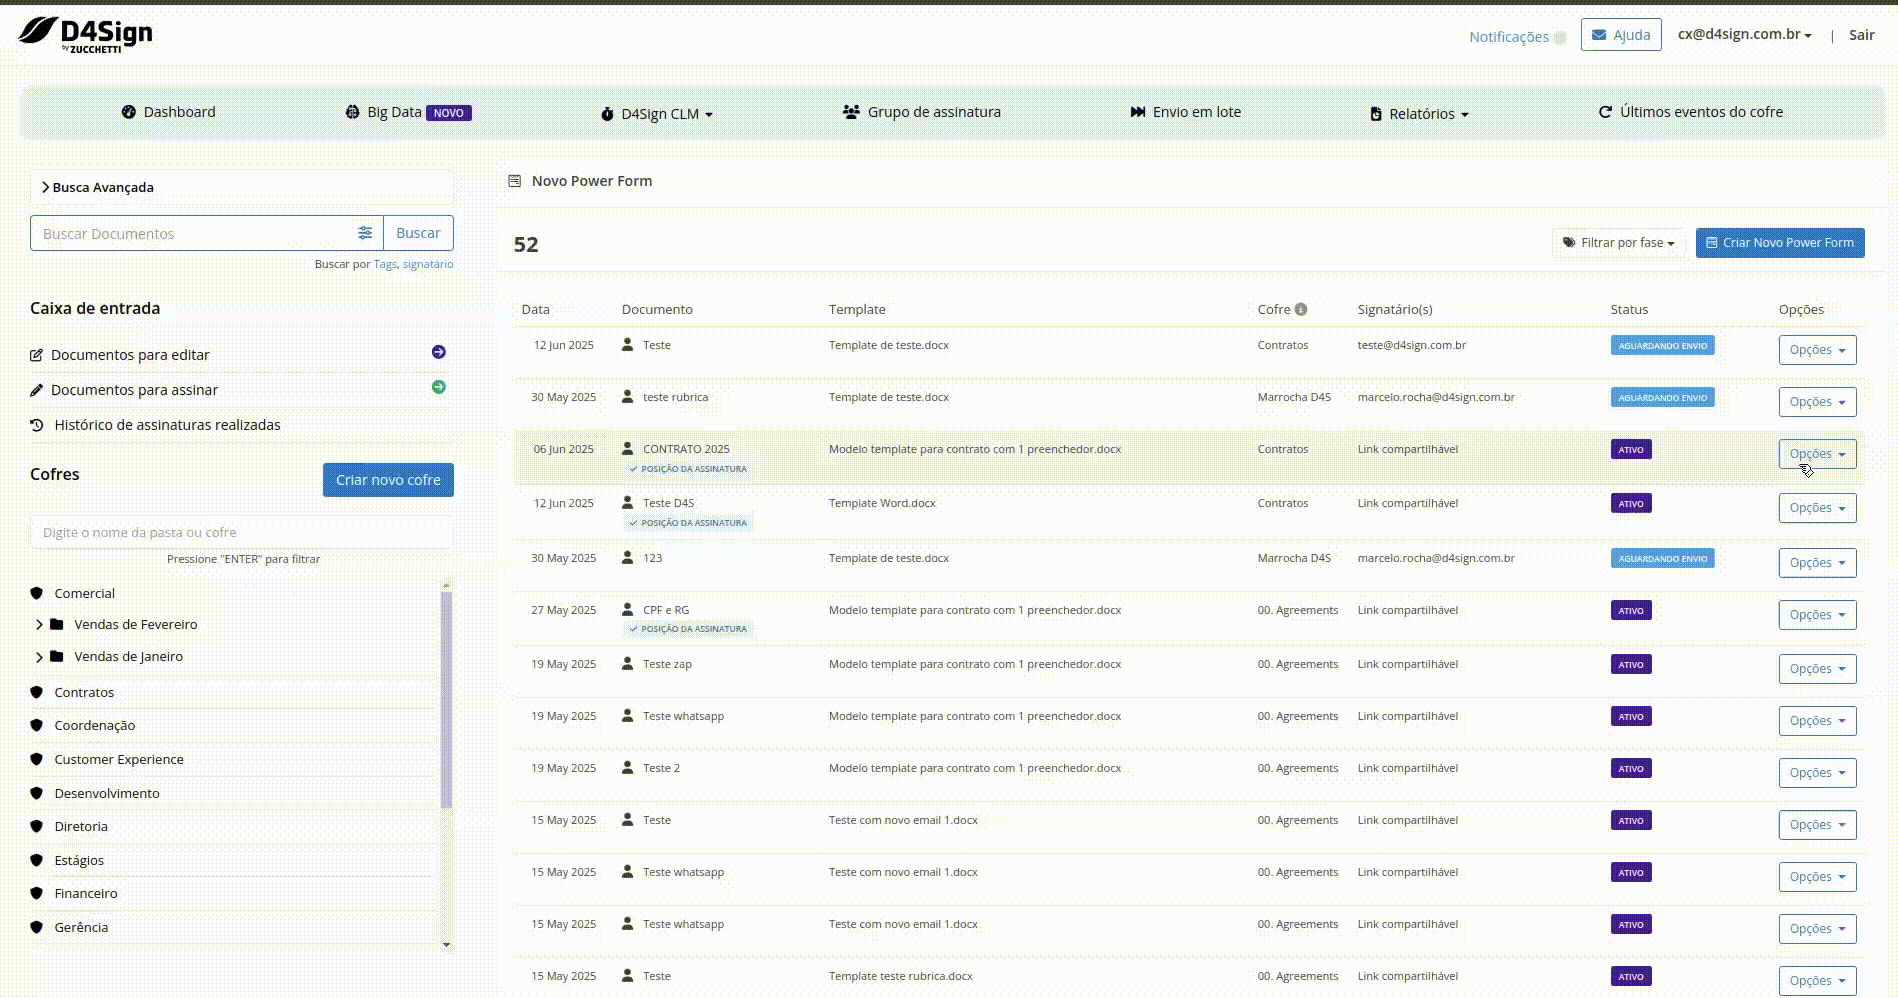Open Big Data globe icon
This screenshot has height=998, width=1898.
pyautogui.click(x=352, y=112)
